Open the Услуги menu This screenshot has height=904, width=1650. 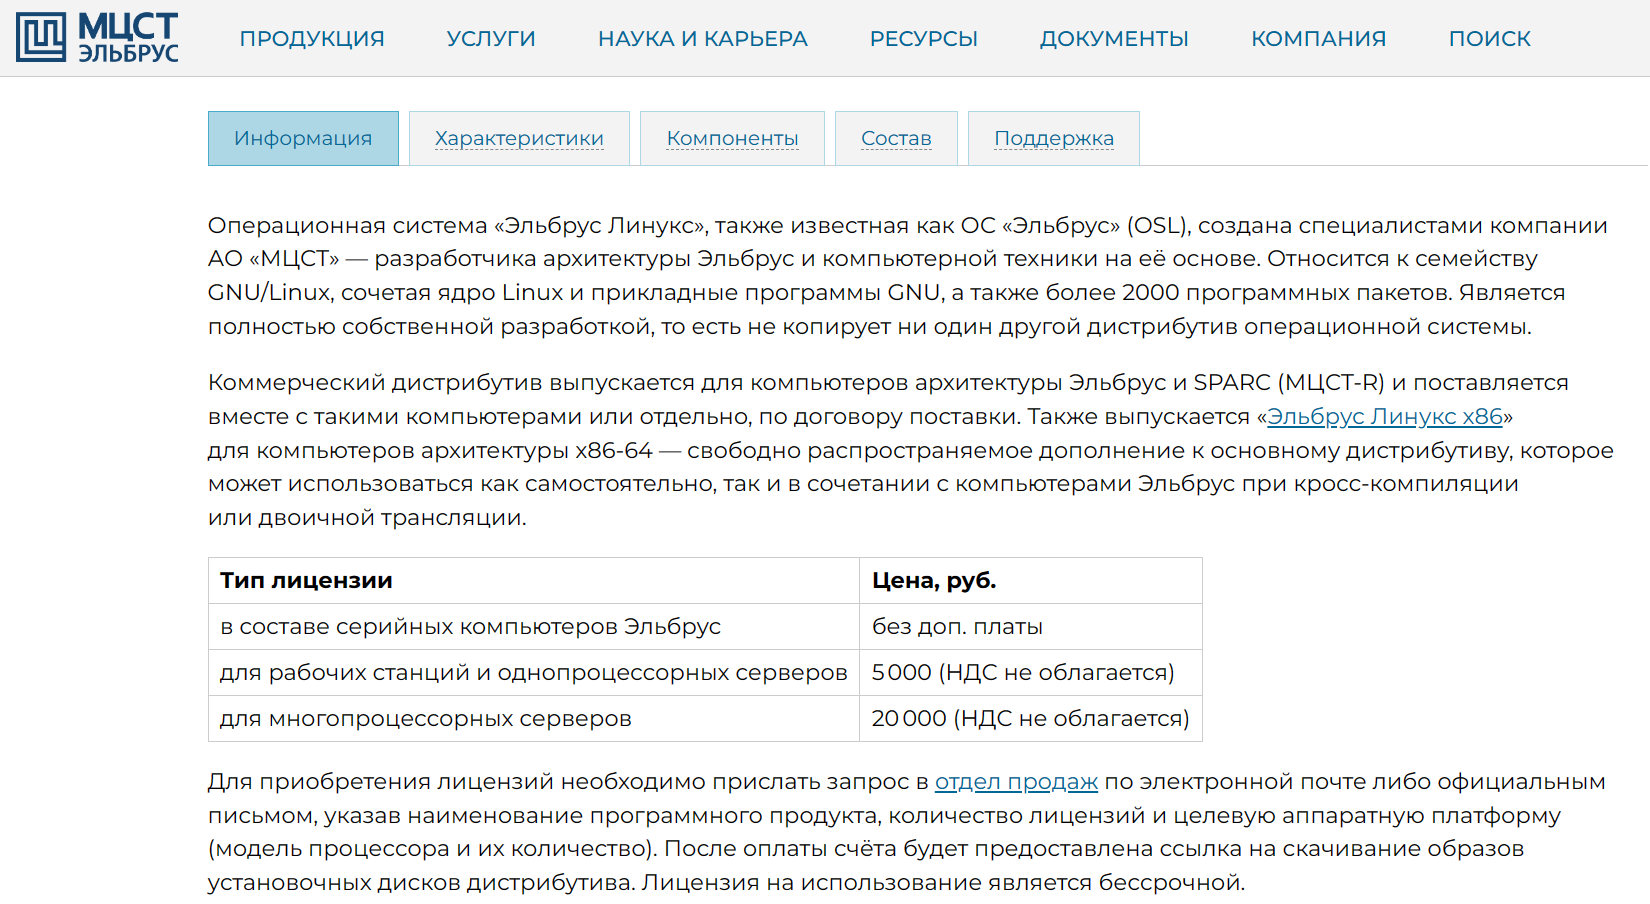point(491,39)
